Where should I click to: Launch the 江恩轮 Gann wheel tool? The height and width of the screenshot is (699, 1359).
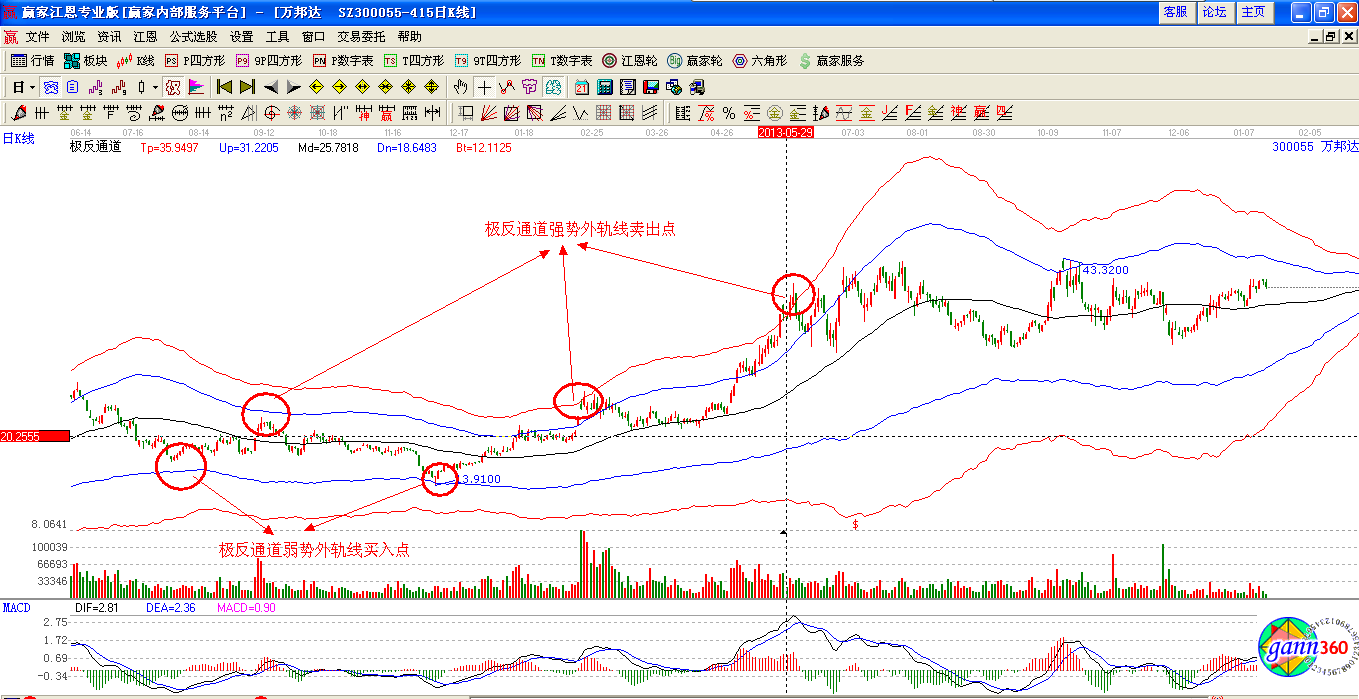point(630,61)
